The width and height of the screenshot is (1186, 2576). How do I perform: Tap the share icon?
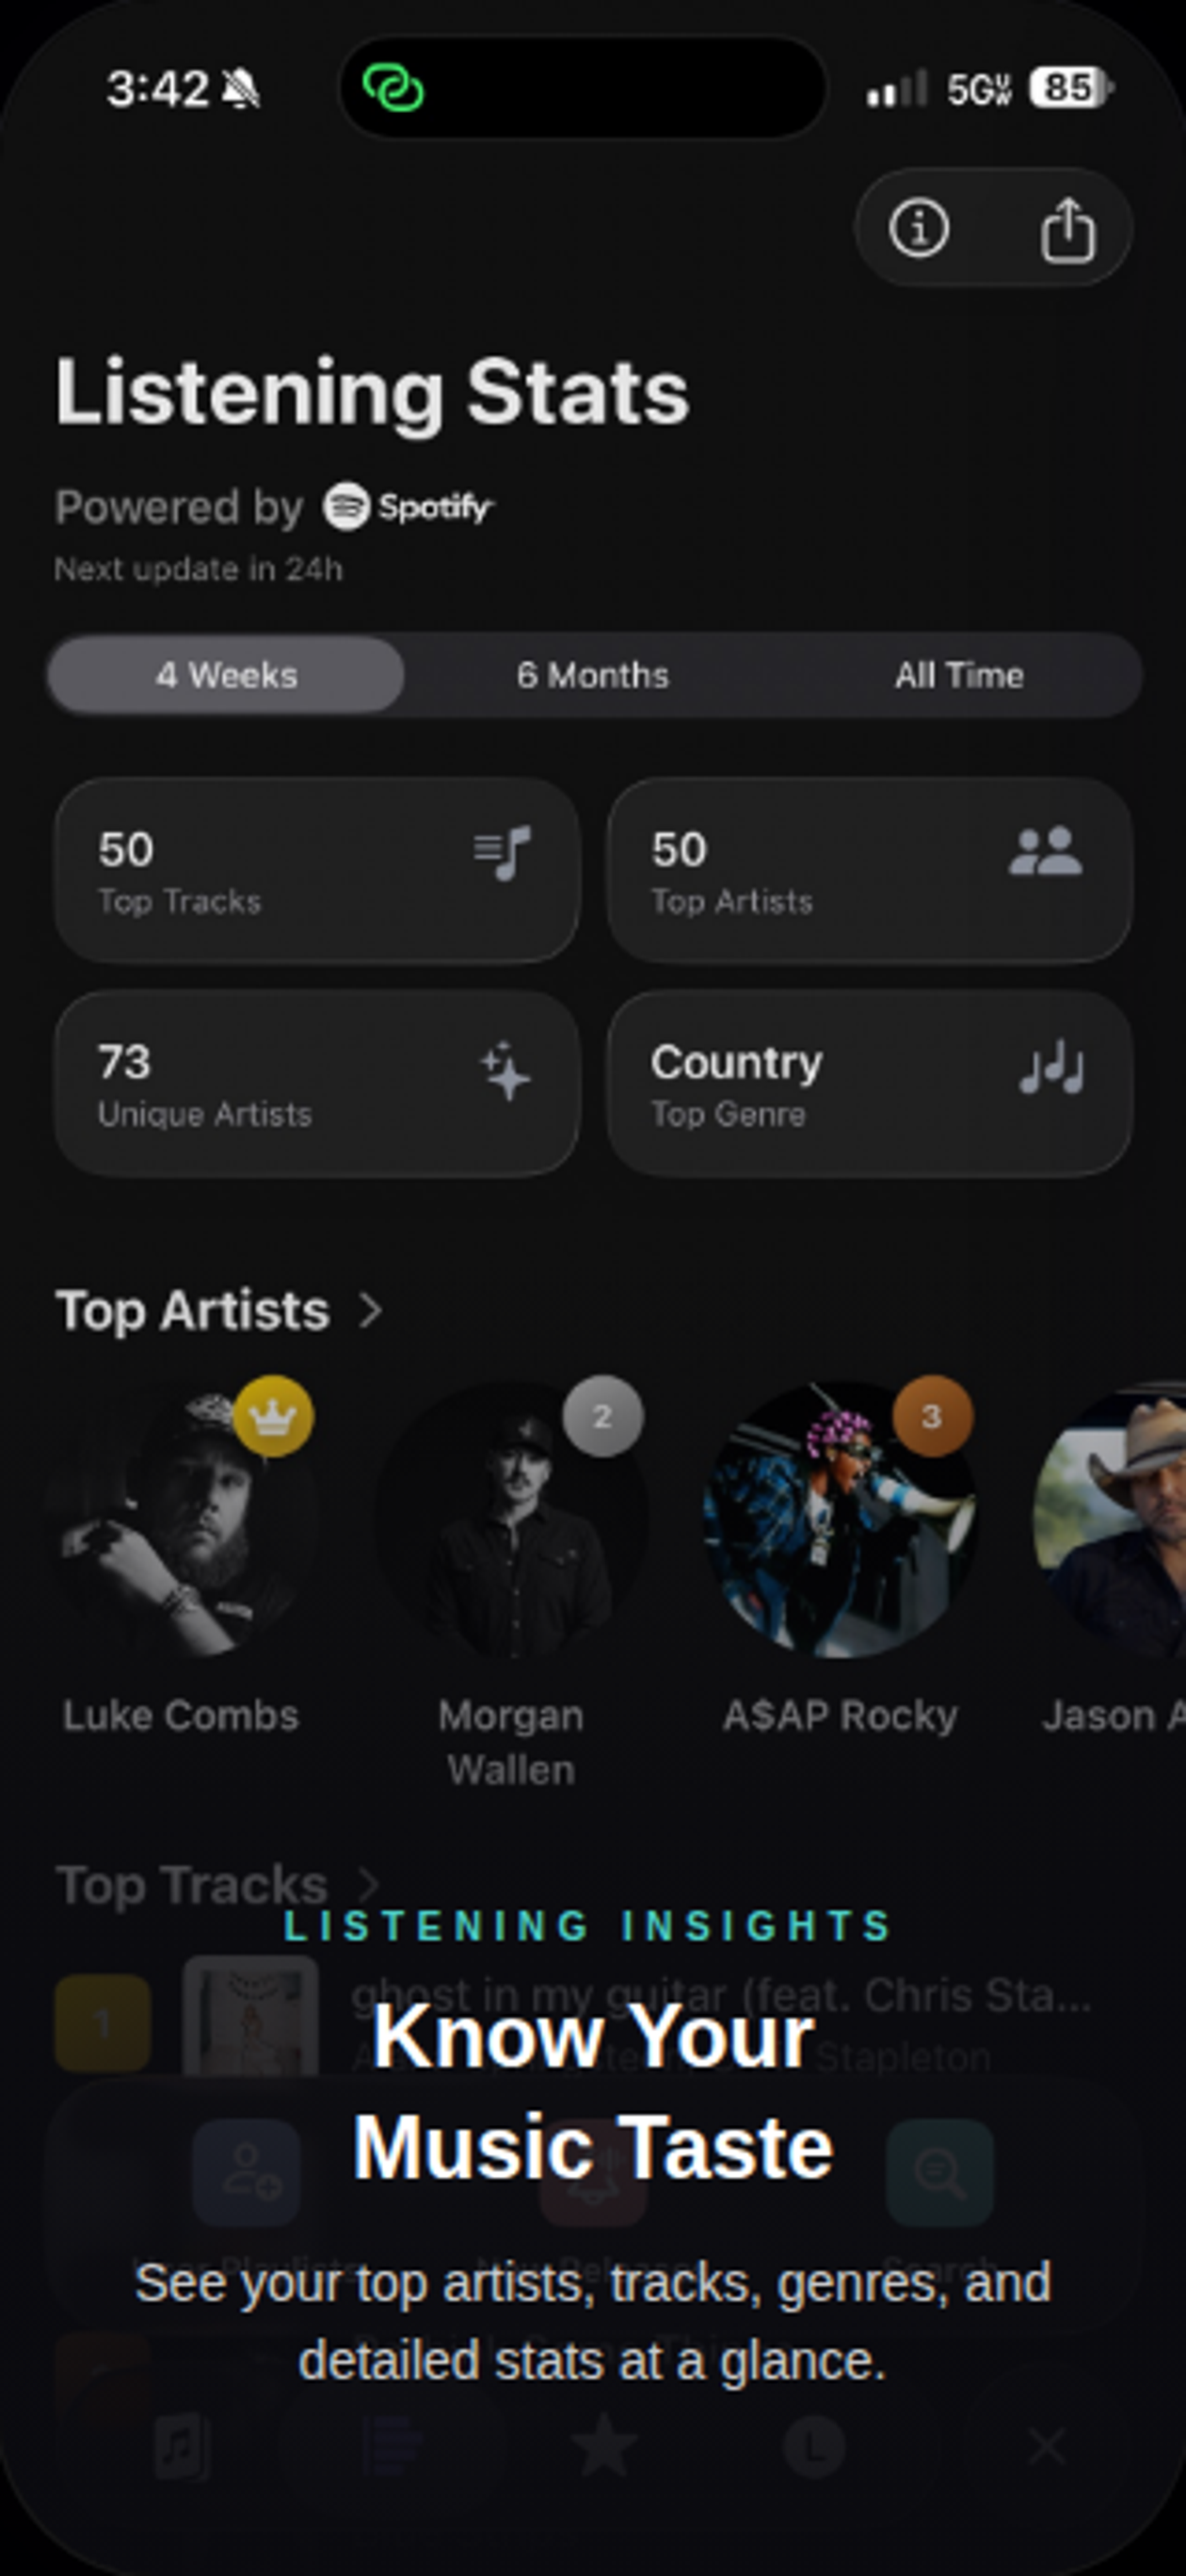(x=1068, y=229)
